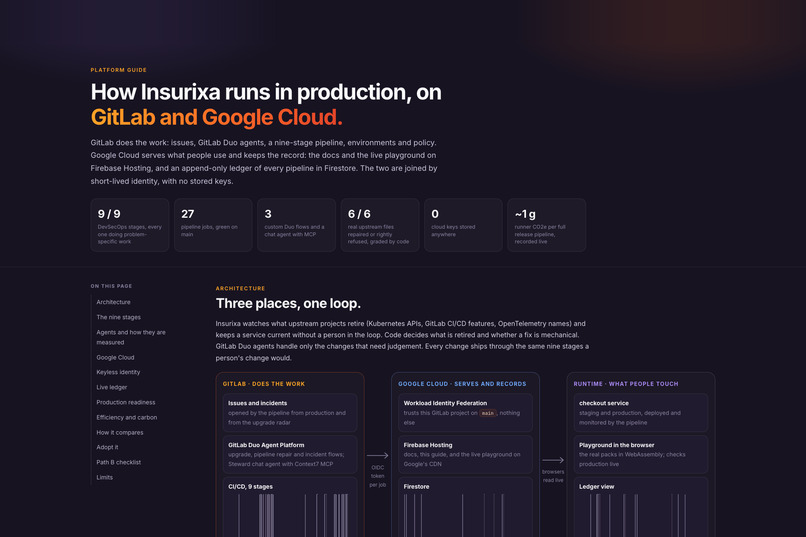Click the Workload Identity Federation card
806x537 pixels.
[465, 413]
